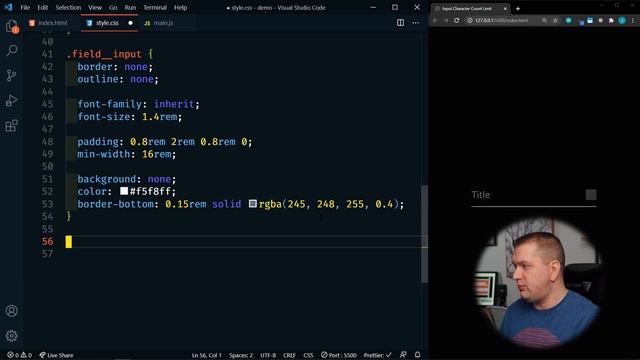Split the editor to the right

tap(400, 23)
